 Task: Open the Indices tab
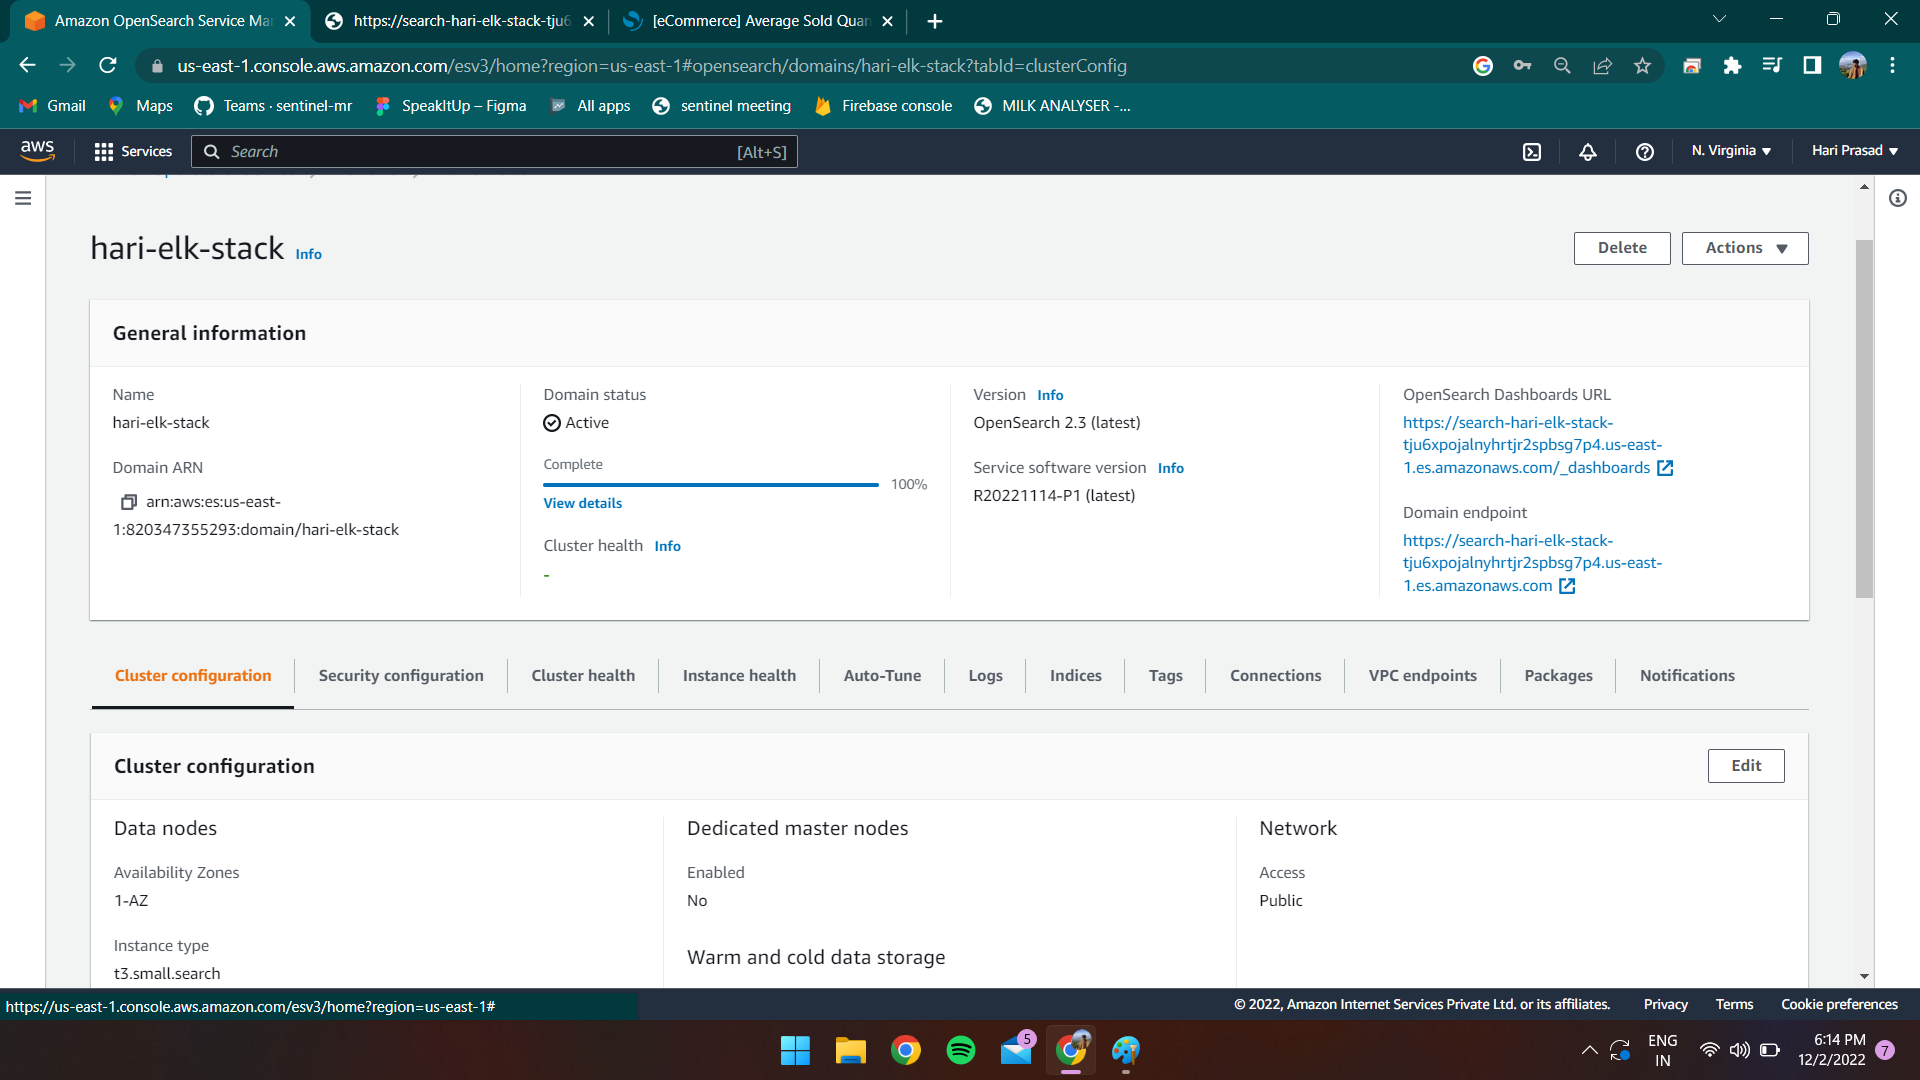pos(1075,676)
